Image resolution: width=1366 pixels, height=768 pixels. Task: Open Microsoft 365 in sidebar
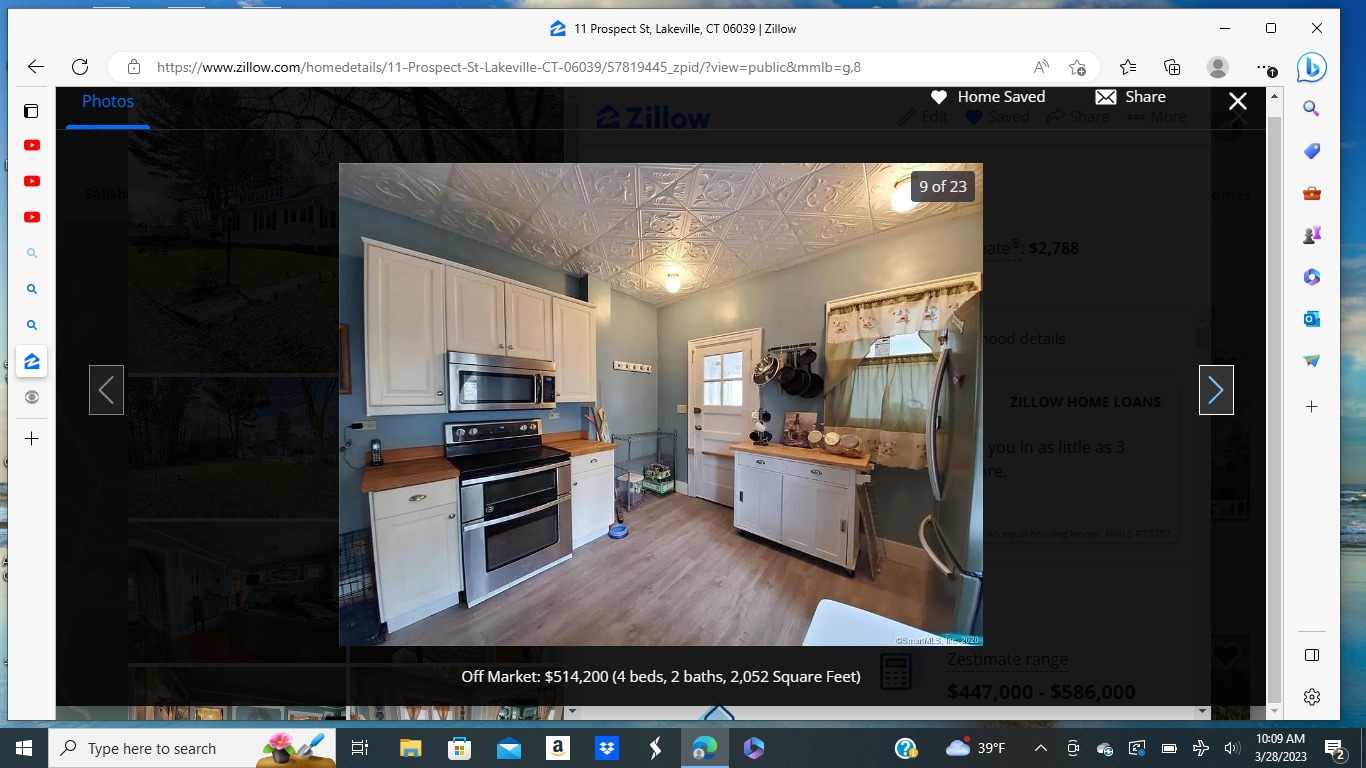click(x=1312, y=277)
